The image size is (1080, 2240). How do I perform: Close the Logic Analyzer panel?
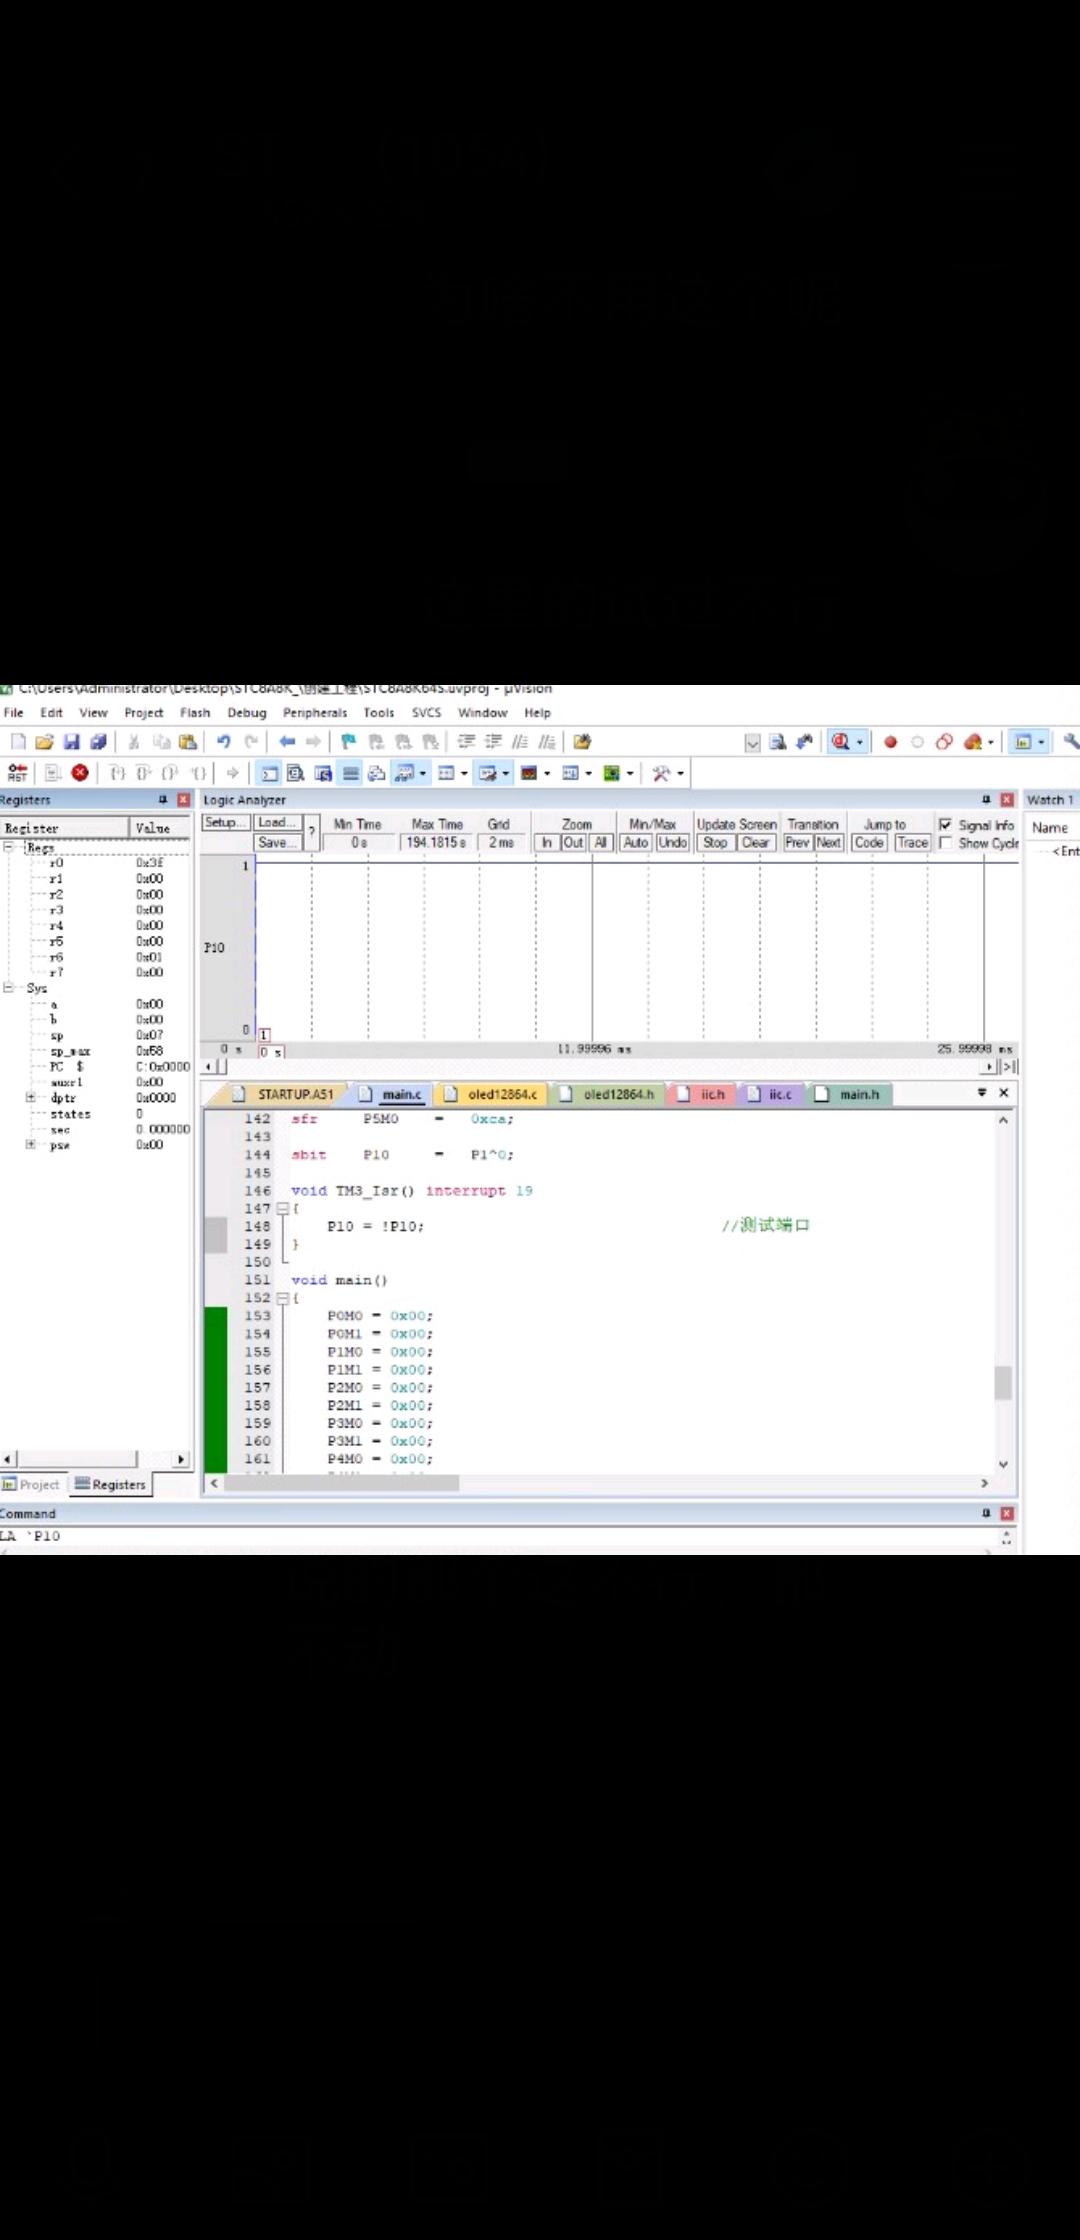[x=1007, y=800]
